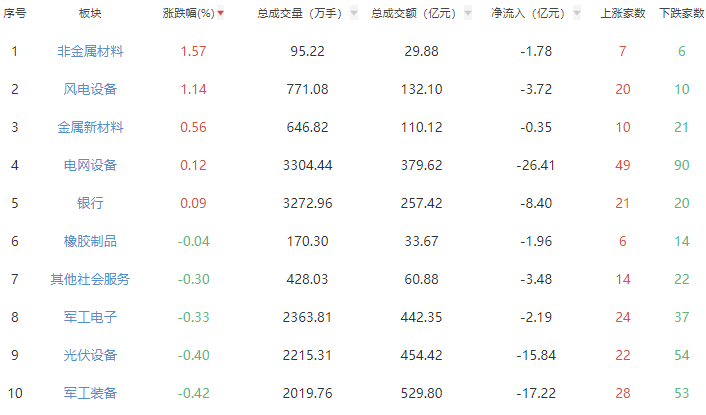Go to the 橡胶制品 sector page
706x415 pixels.
[90, 241]
